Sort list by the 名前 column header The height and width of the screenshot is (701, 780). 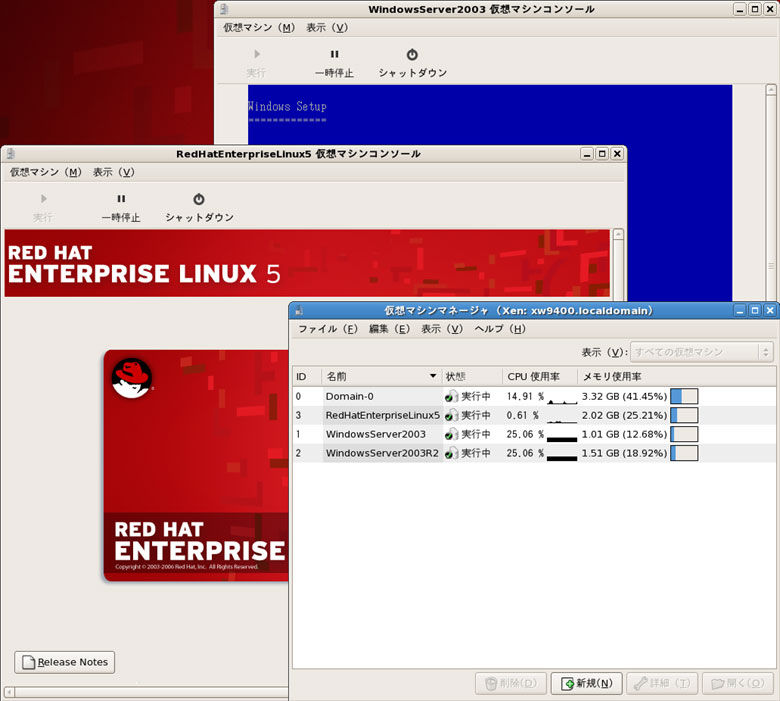pos(380,376)
